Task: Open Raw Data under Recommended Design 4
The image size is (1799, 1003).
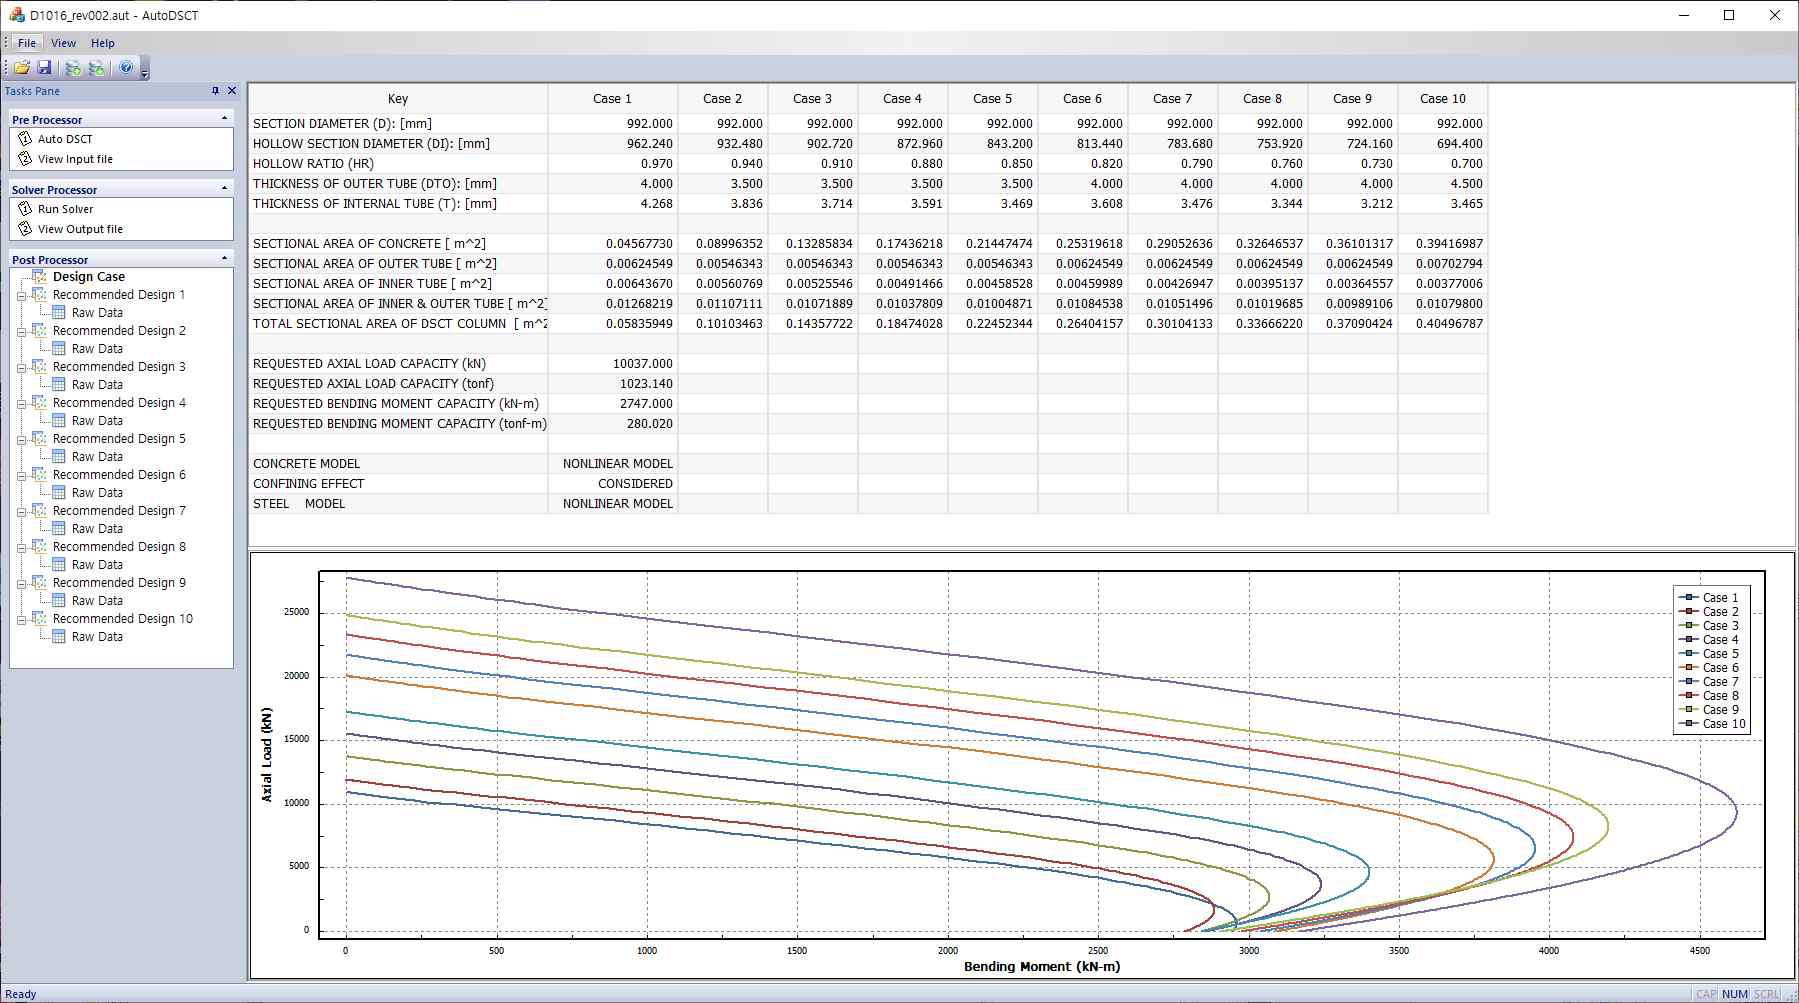Action: point(97,421)
